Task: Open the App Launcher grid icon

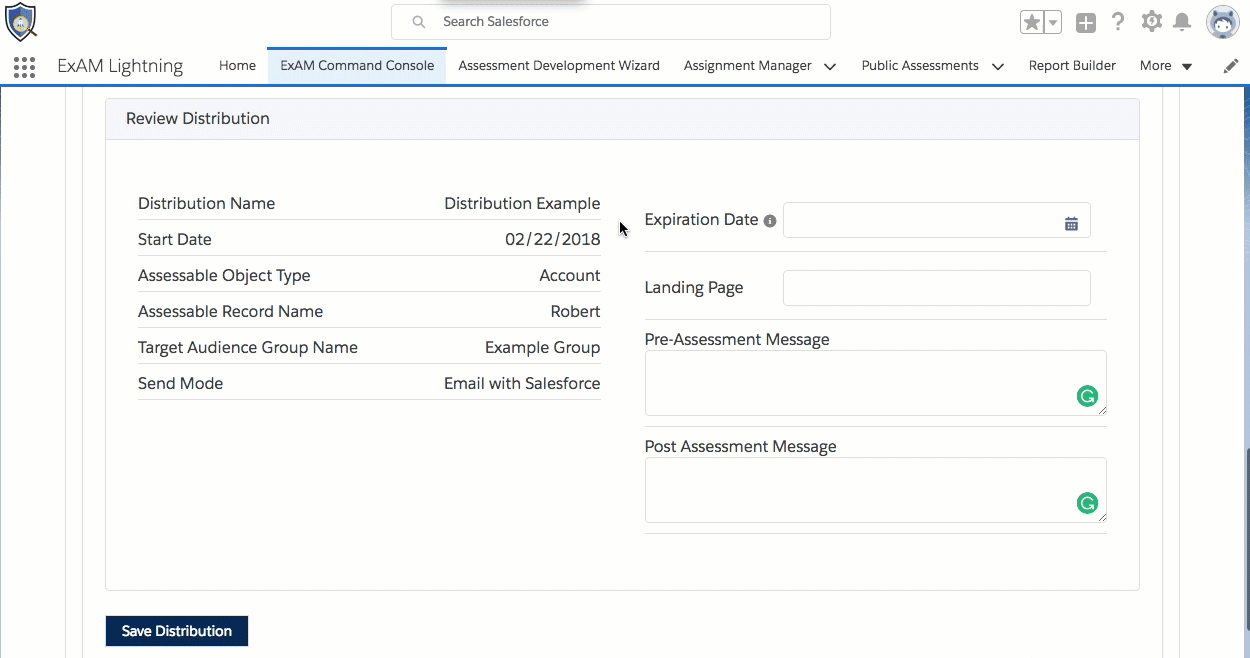Action: pos(25,67)
